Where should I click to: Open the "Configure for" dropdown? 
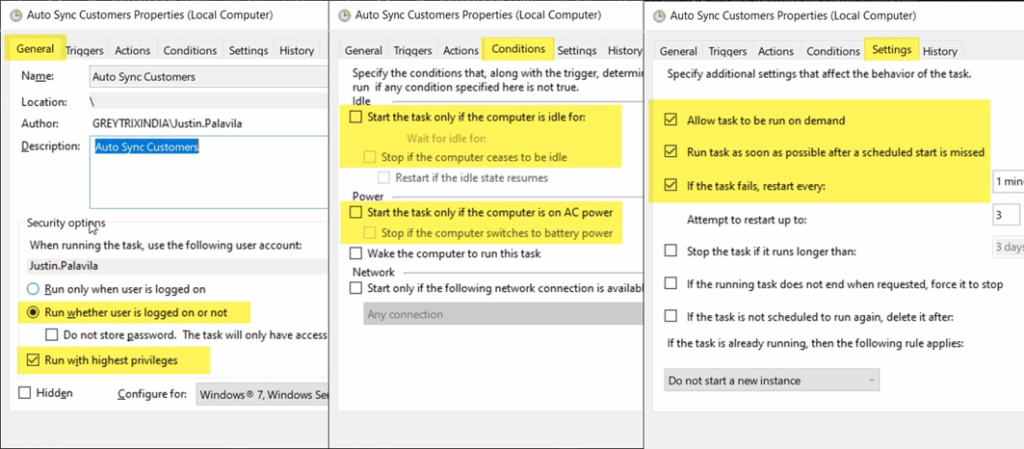tap(260, 394)
